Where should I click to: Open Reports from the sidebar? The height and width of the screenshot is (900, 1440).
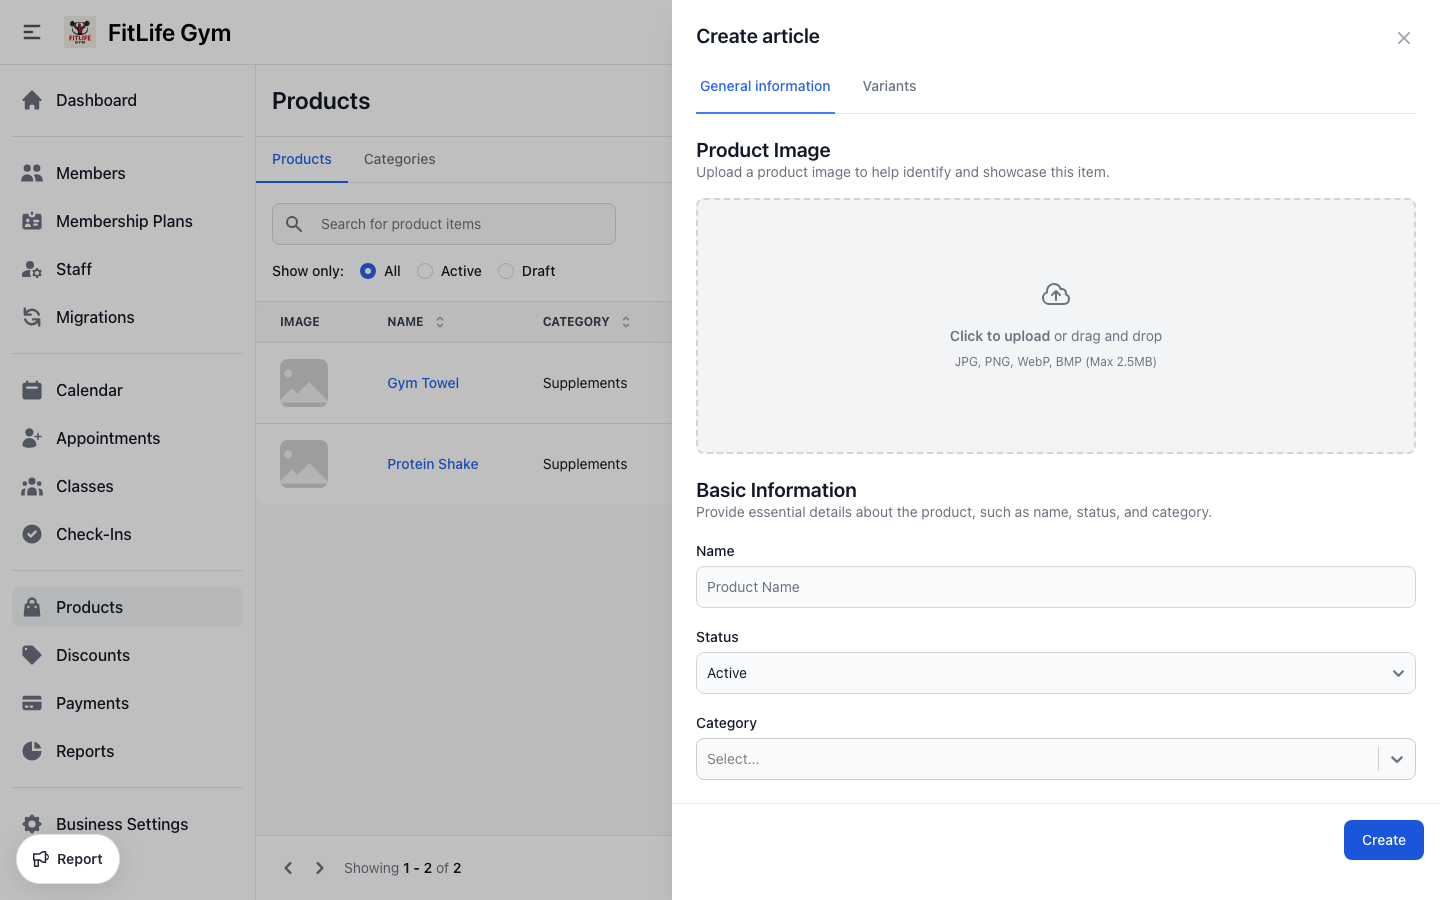click(85, 751)
